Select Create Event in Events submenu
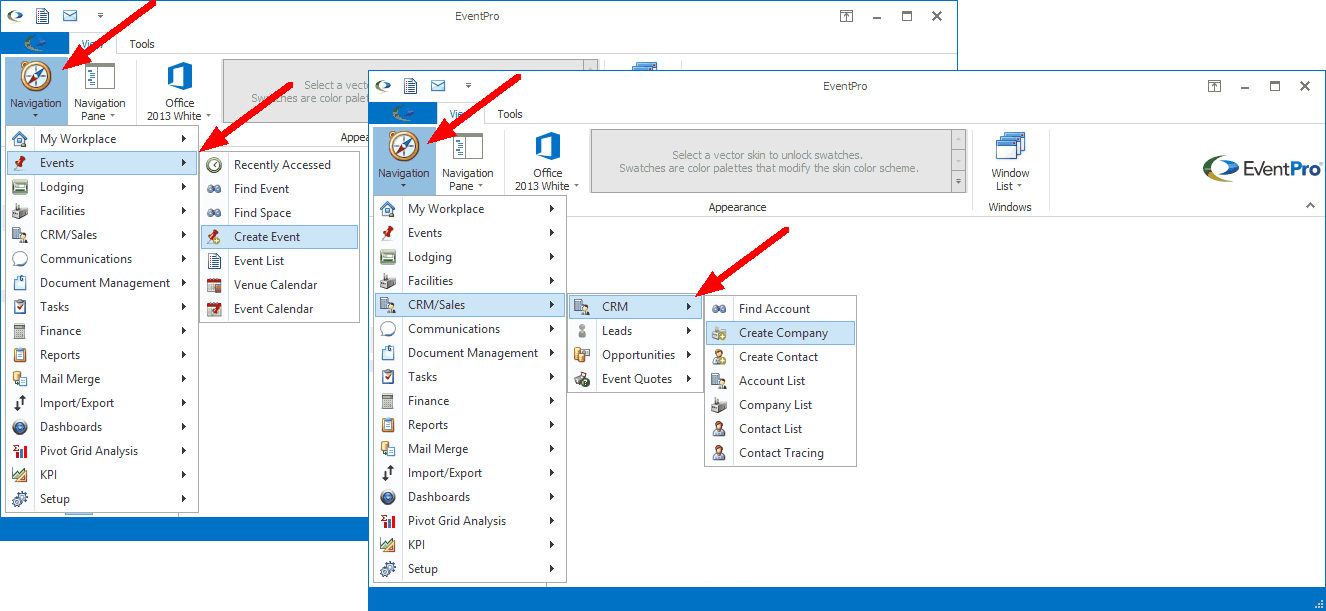This screenshot has width=1326, height=611. (x=279, y=237)
